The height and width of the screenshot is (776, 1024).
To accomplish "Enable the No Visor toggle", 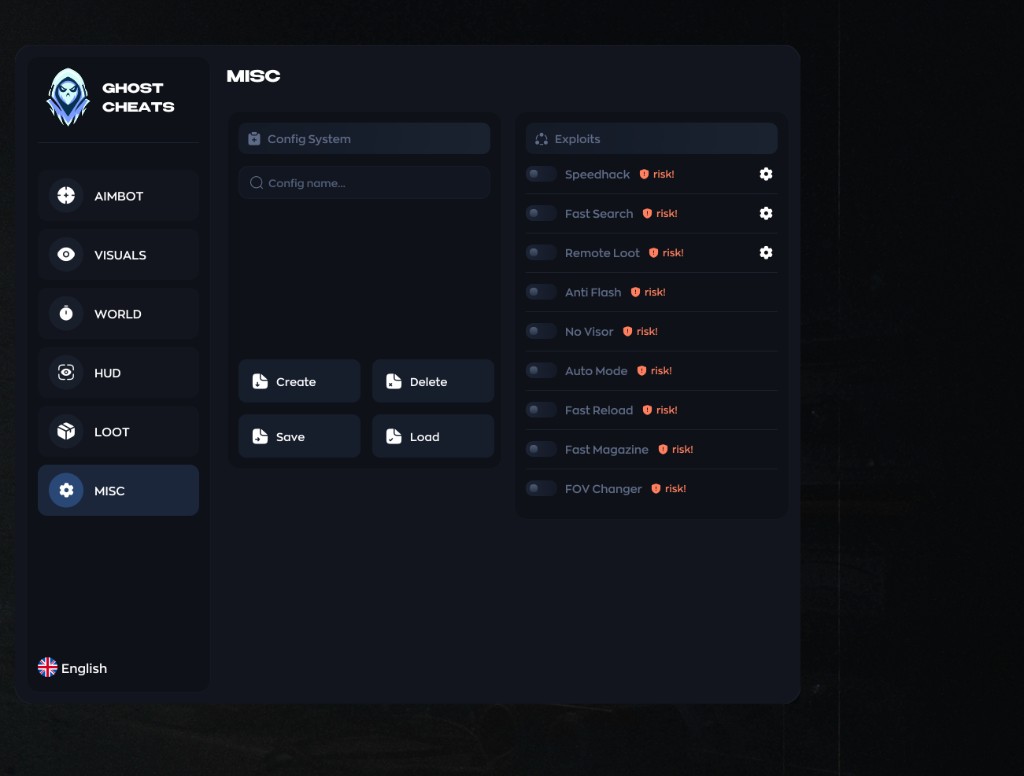I will pos(541,331).
